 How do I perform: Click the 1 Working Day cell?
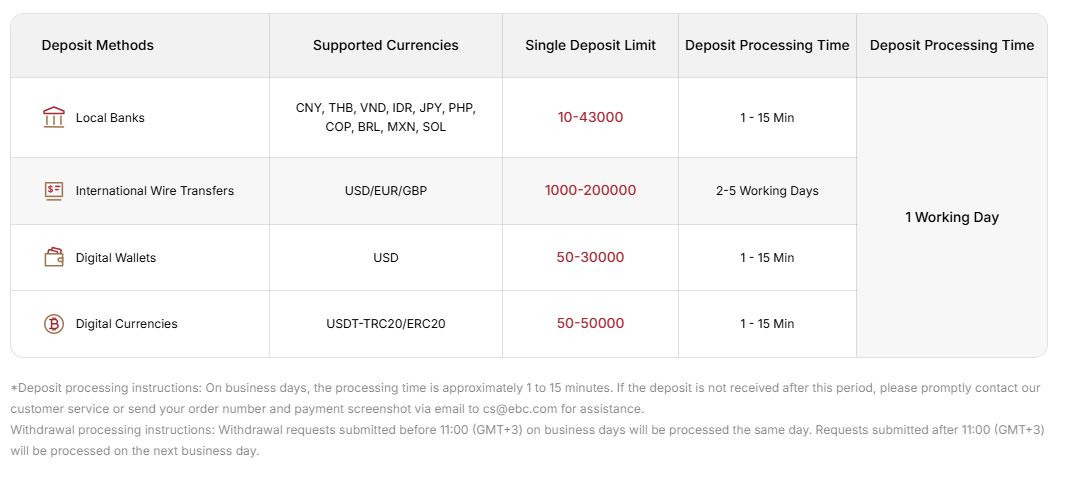(x=952, y=217)
